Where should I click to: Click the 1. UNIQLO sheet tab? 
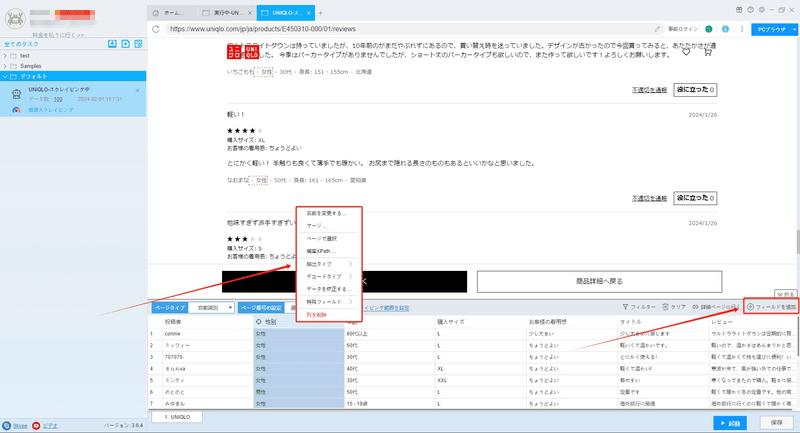177,417
